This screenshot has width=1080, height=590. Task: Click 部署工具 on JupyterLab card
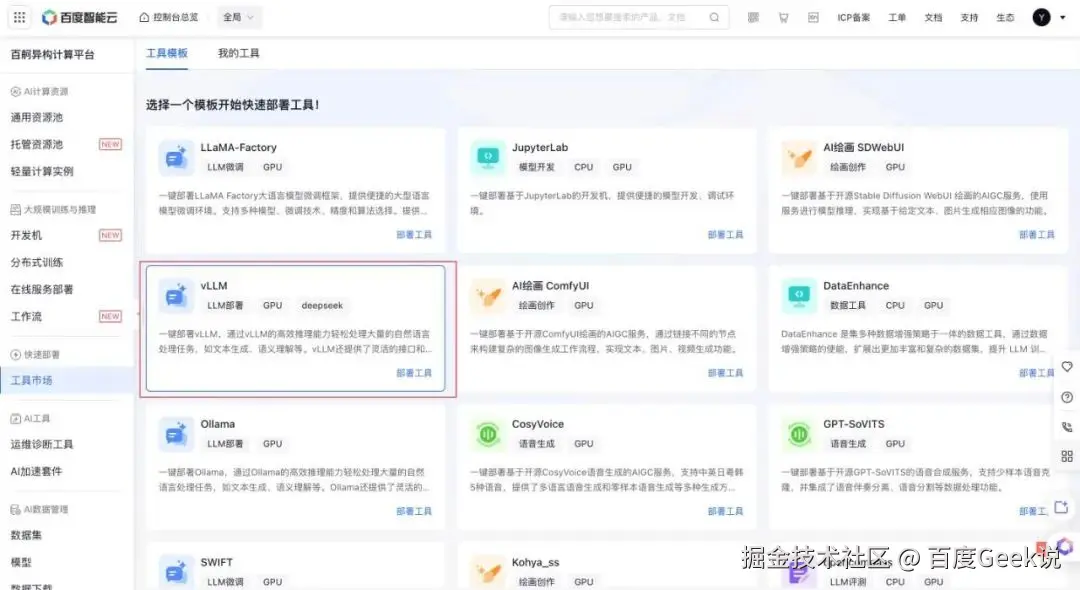(x=725, y=235)
